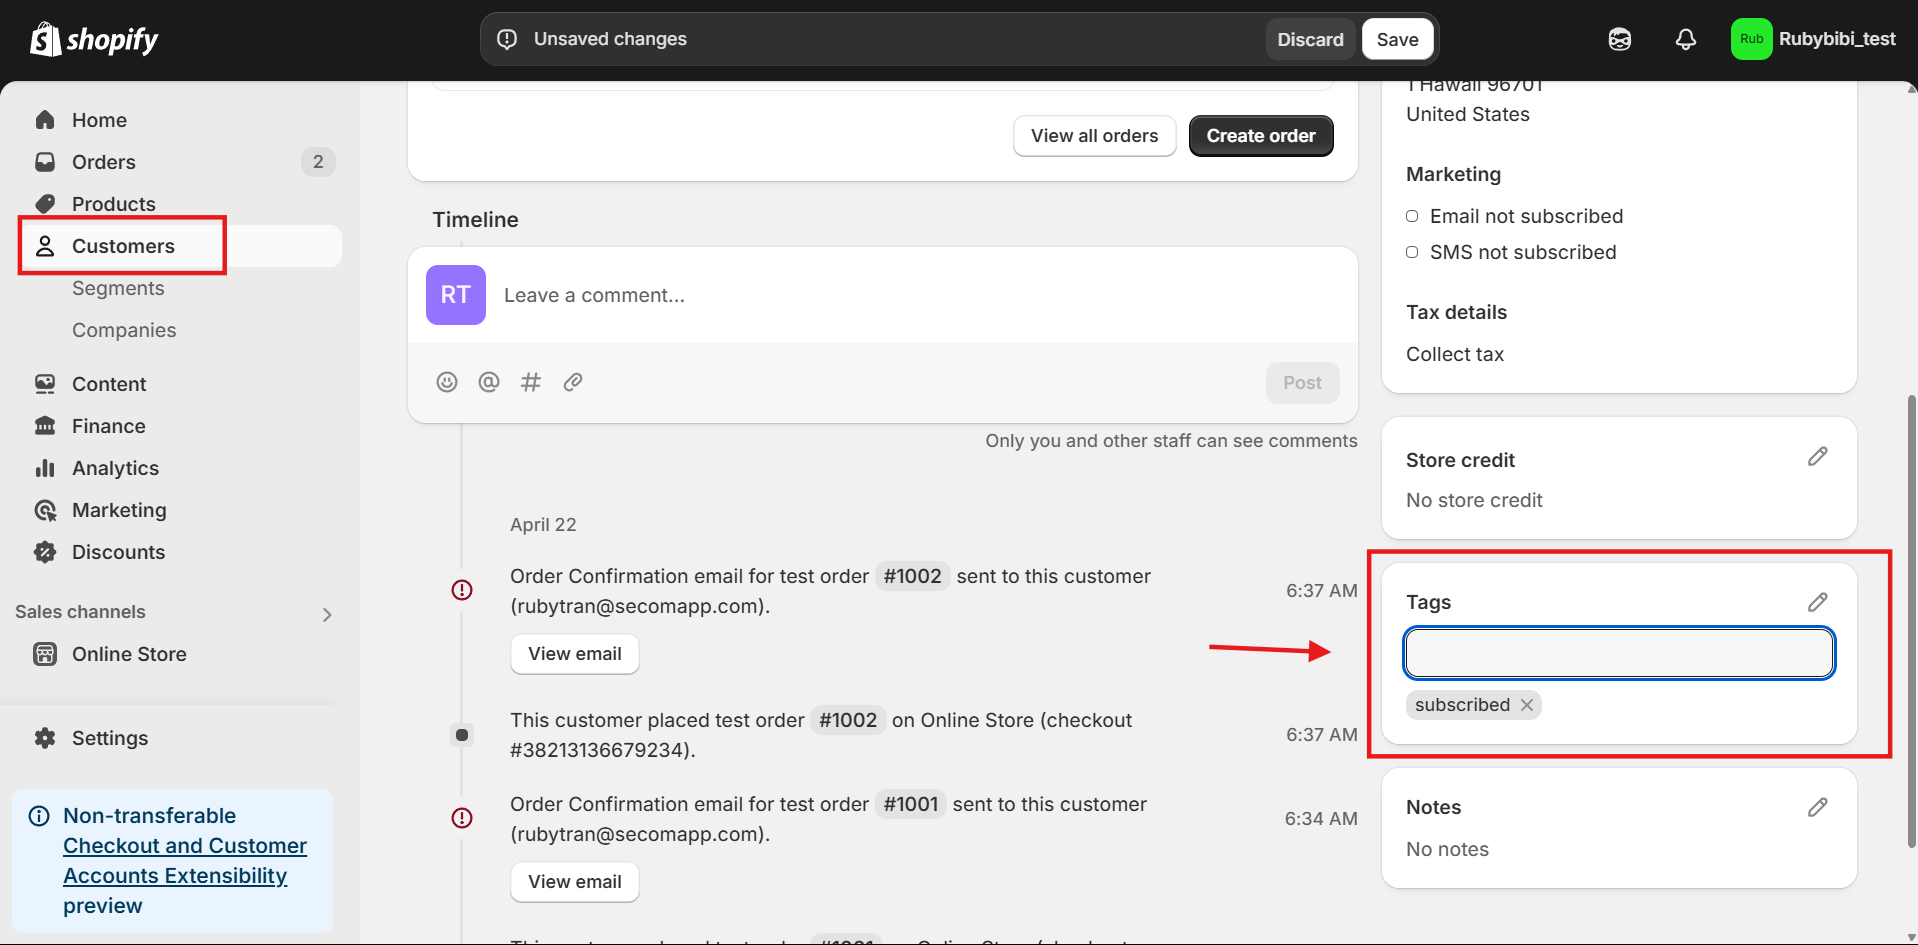Click the Create order button
1918x945 pixels.
pyautogui.click(x=1261, y=136)
